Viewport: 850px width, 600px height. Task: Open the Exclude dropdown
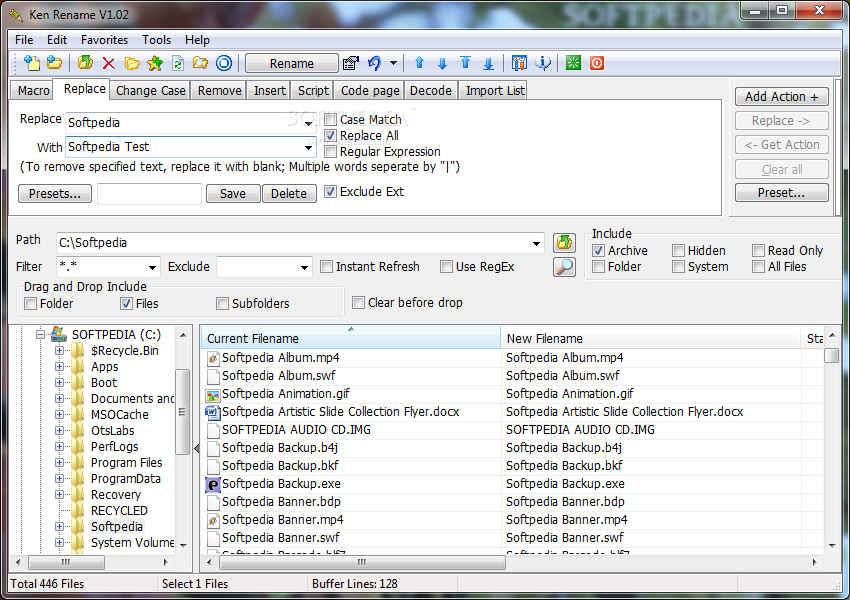(304, 267)
